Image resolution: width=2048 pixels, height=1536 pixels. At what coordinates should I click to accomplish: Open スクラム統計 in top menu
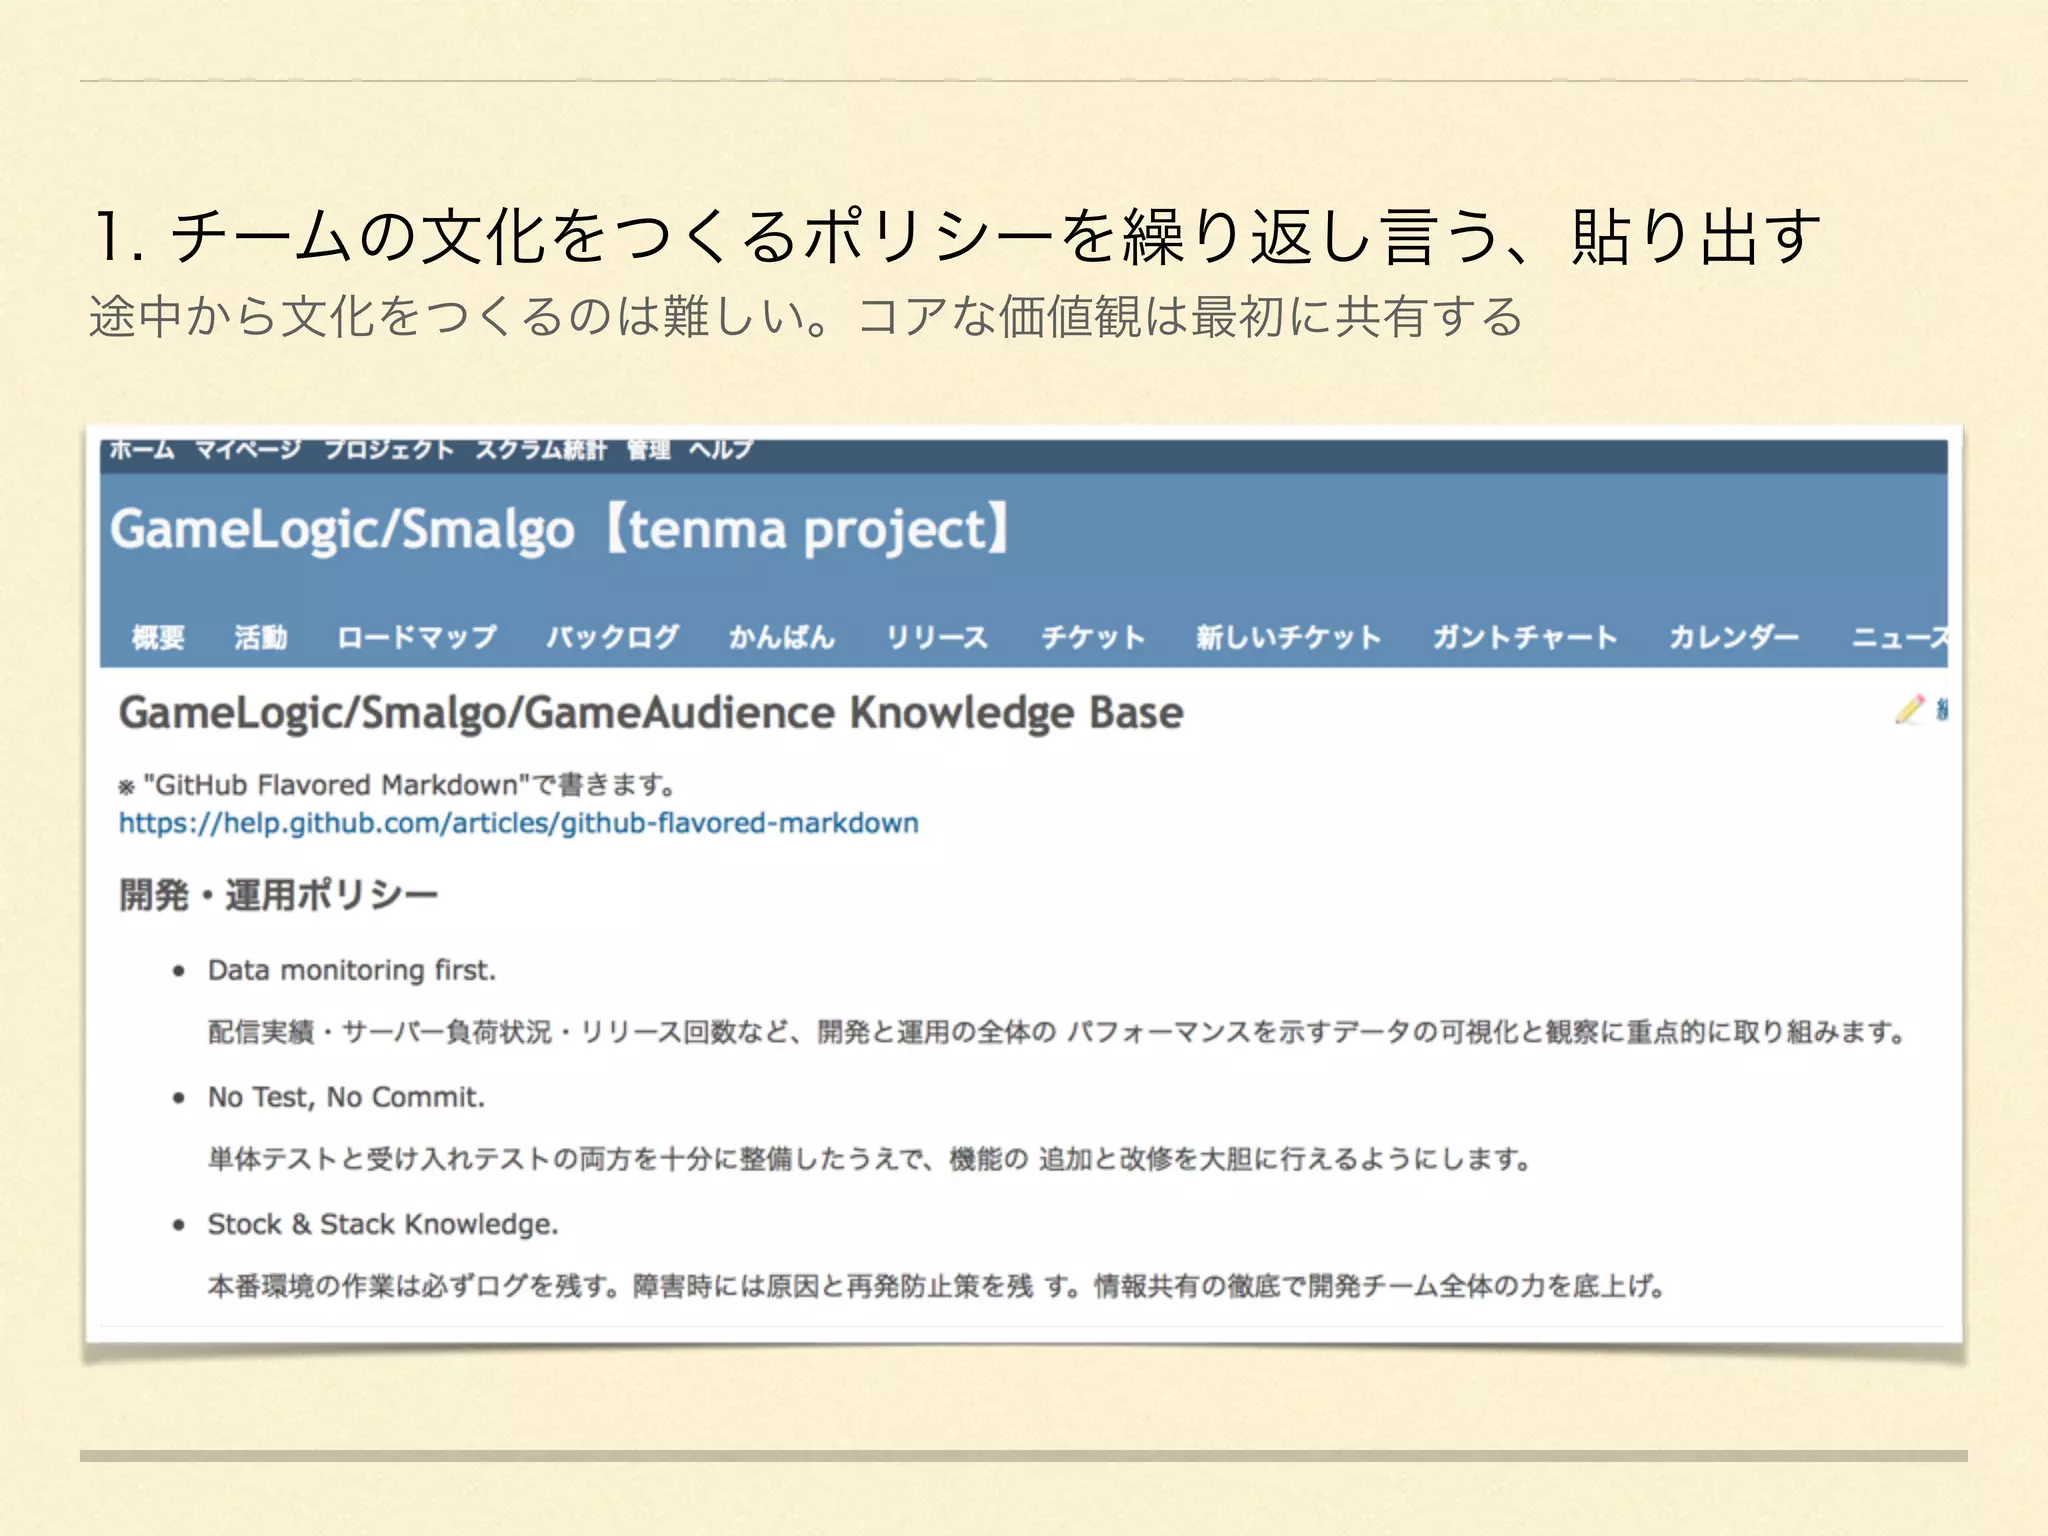click(x=540, y=450)
